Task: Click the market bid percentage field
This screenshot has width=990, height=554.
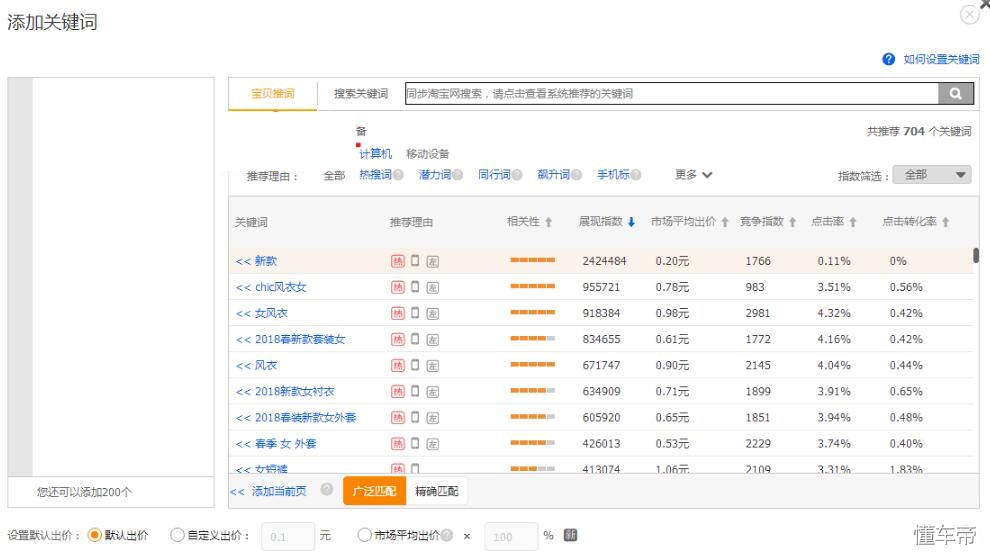Action: (511, 536)
